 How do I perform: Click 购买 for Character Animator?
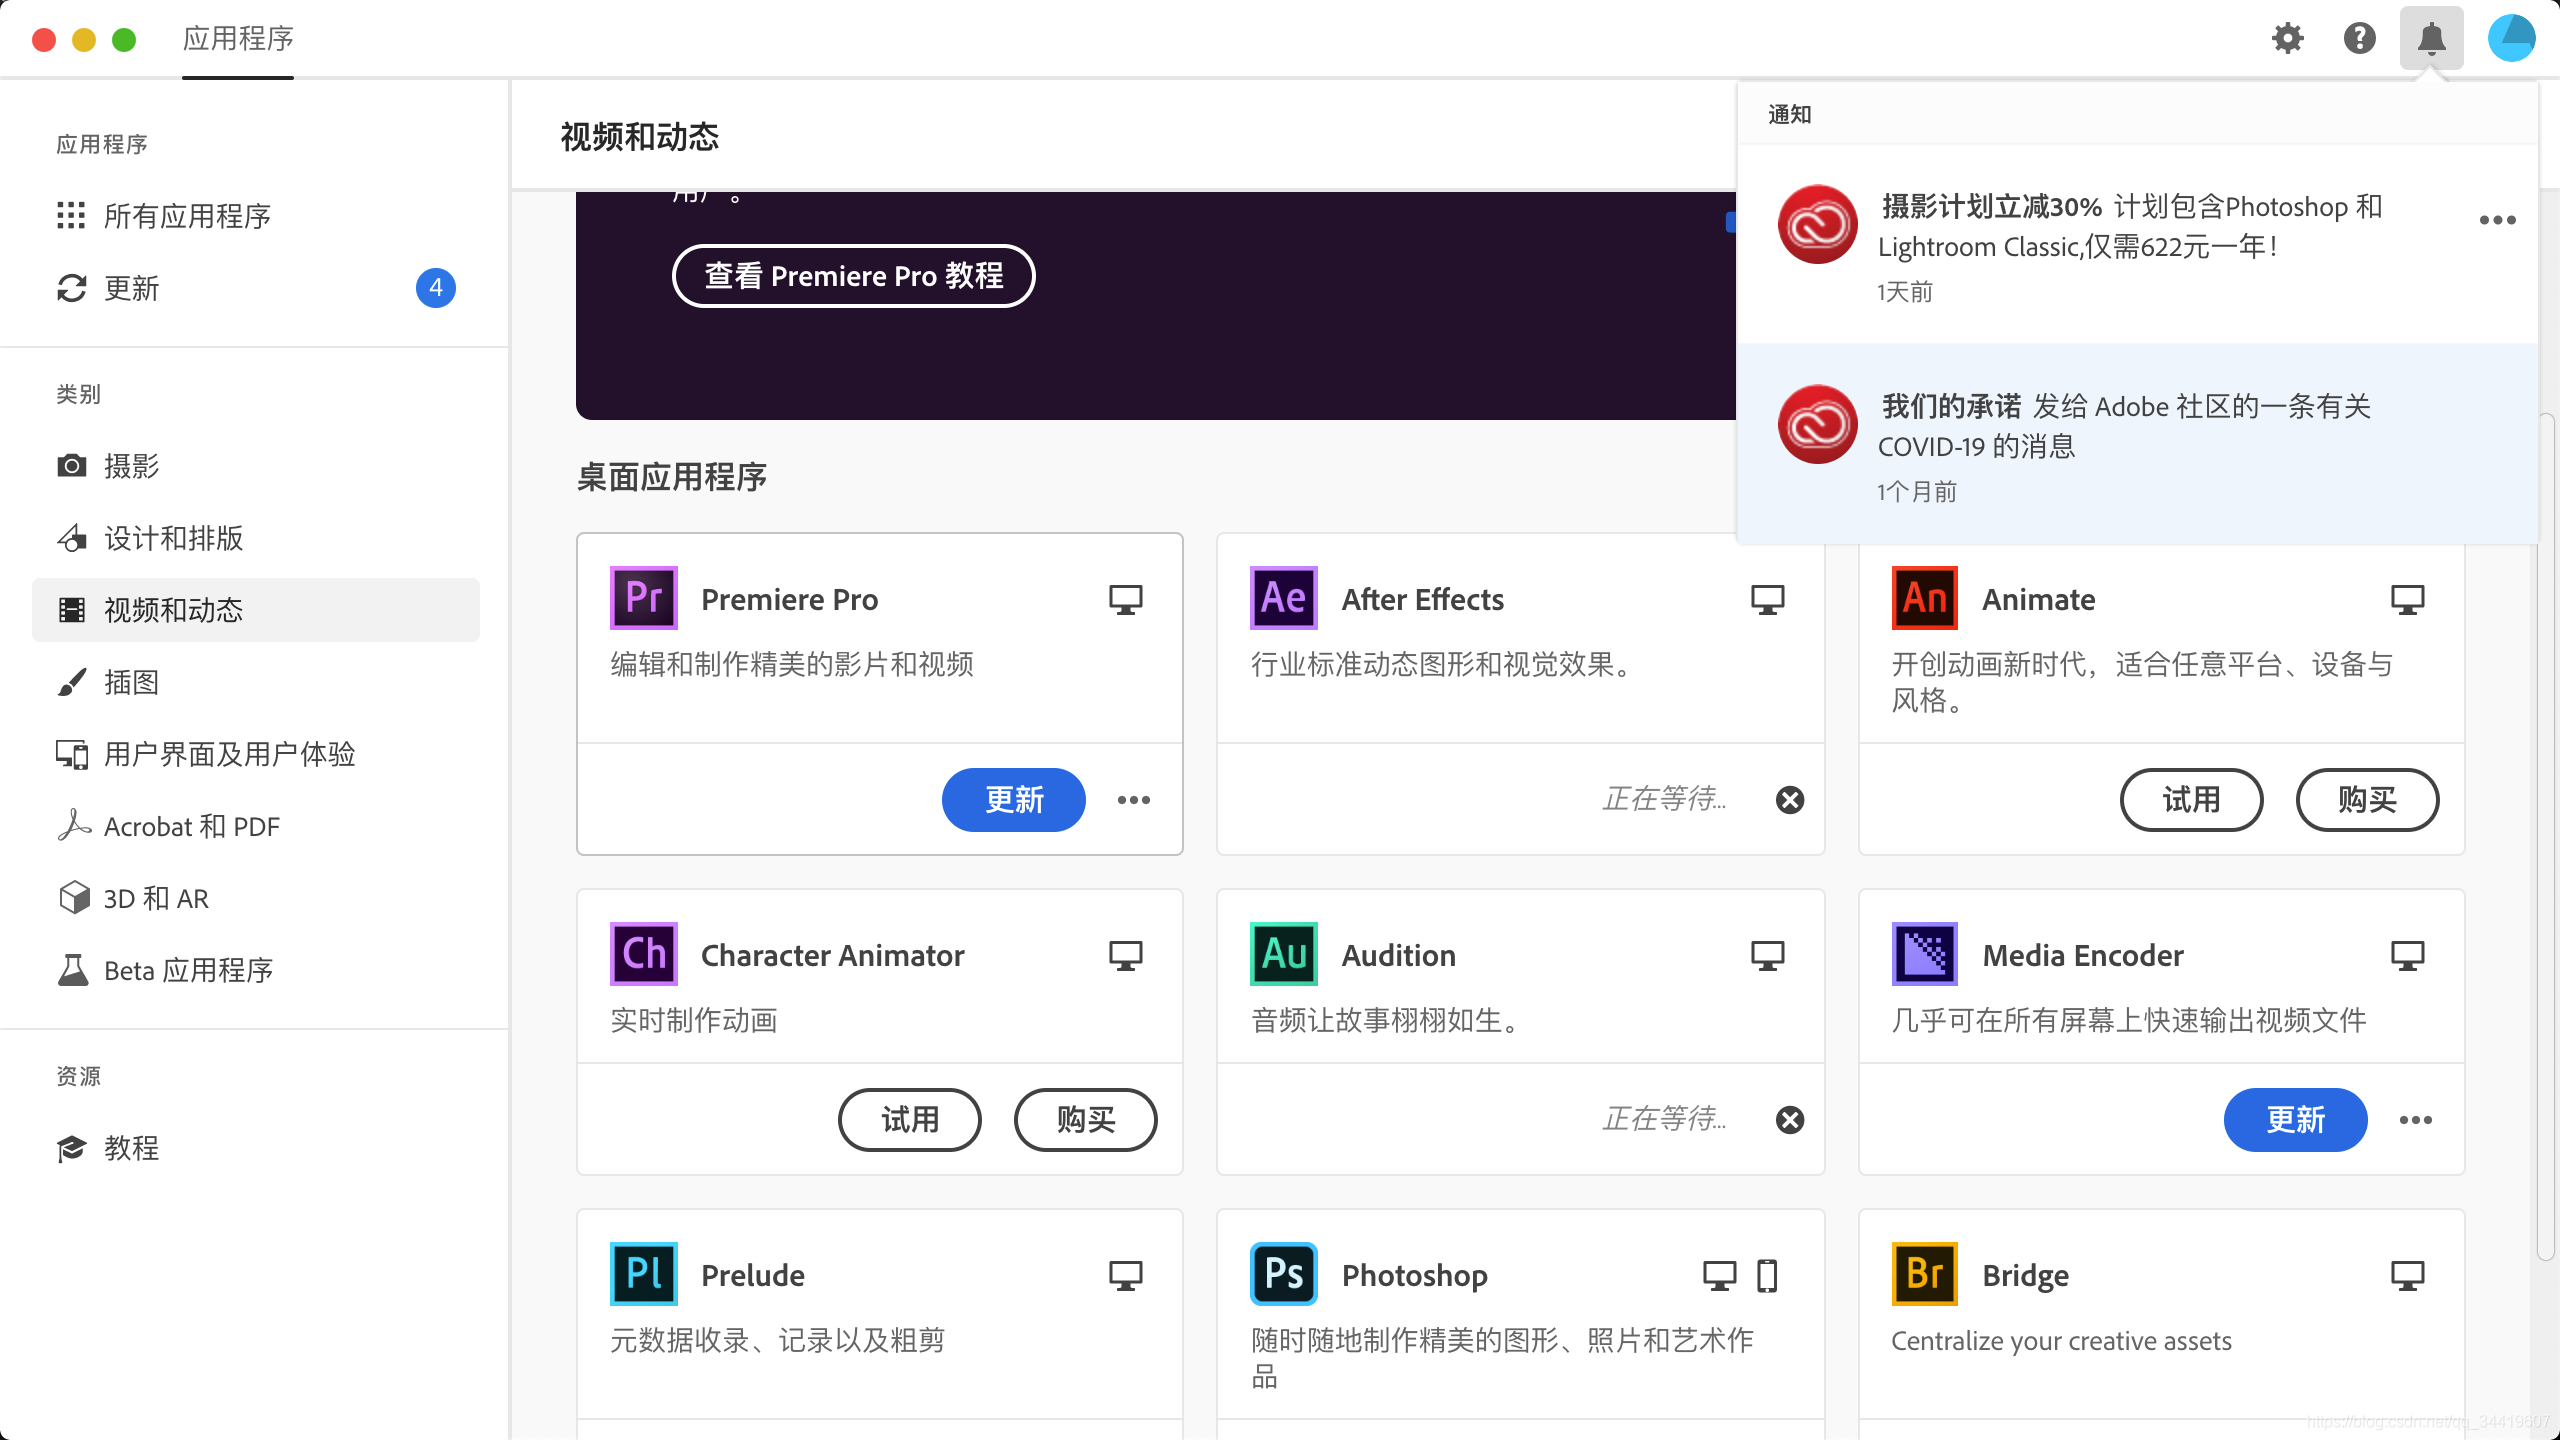(1085, 1120)
